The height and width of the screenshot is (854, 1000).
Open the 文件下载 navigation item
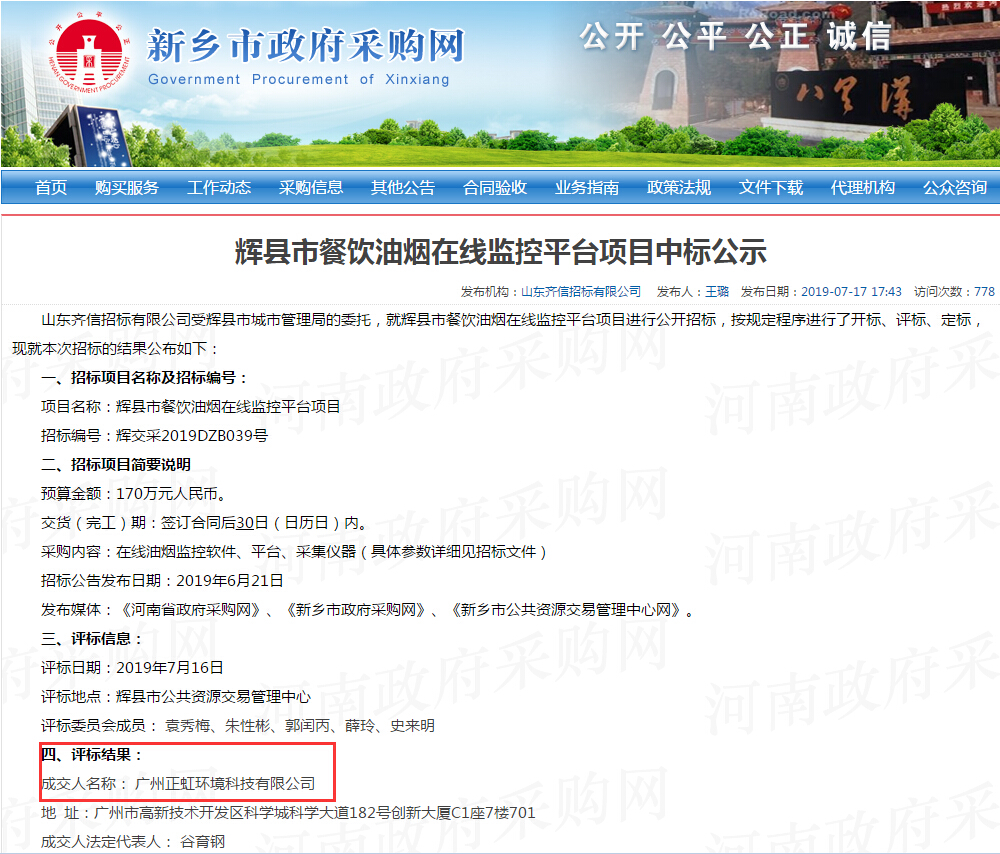tap(770, 188)
